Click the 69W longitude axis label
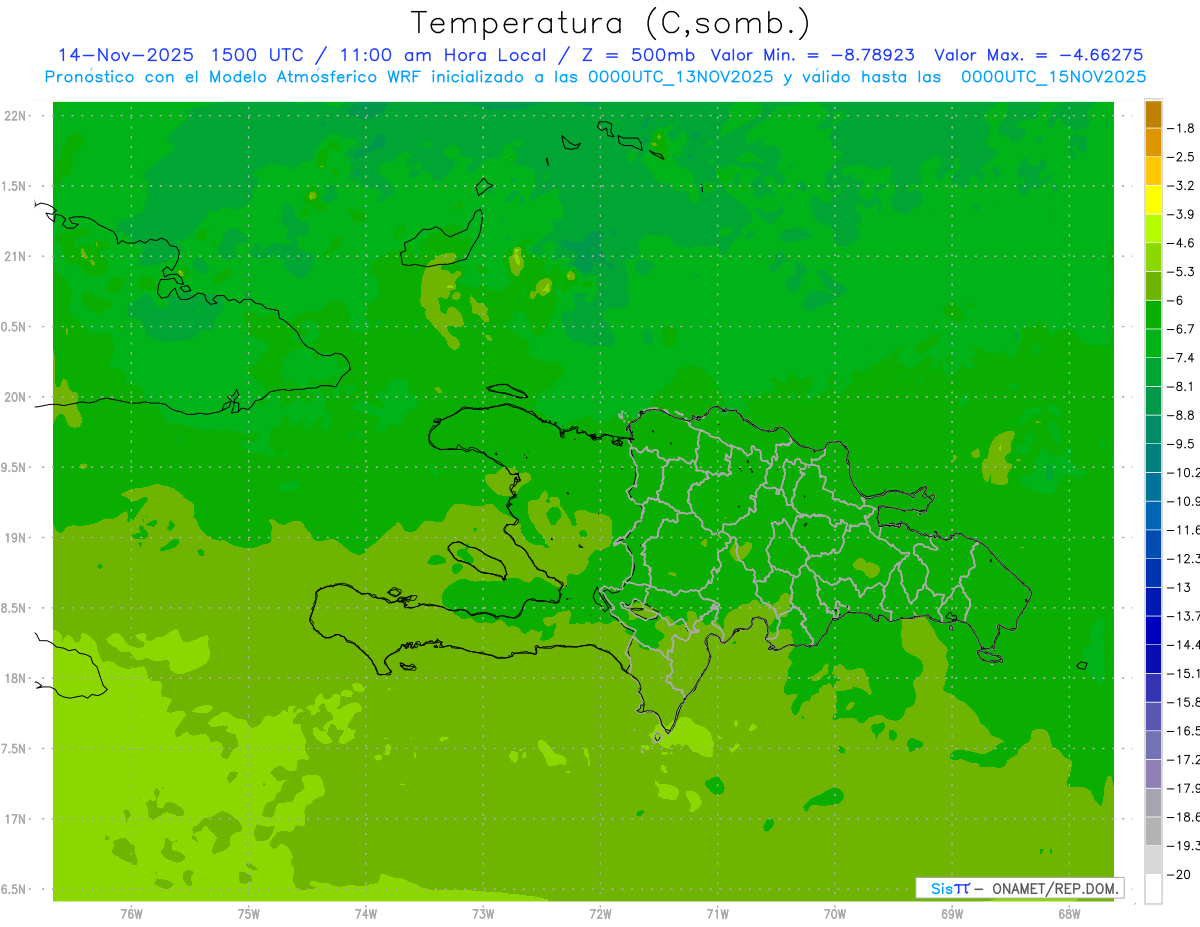Screen dimensions: 1200x927 pos(952,913)
